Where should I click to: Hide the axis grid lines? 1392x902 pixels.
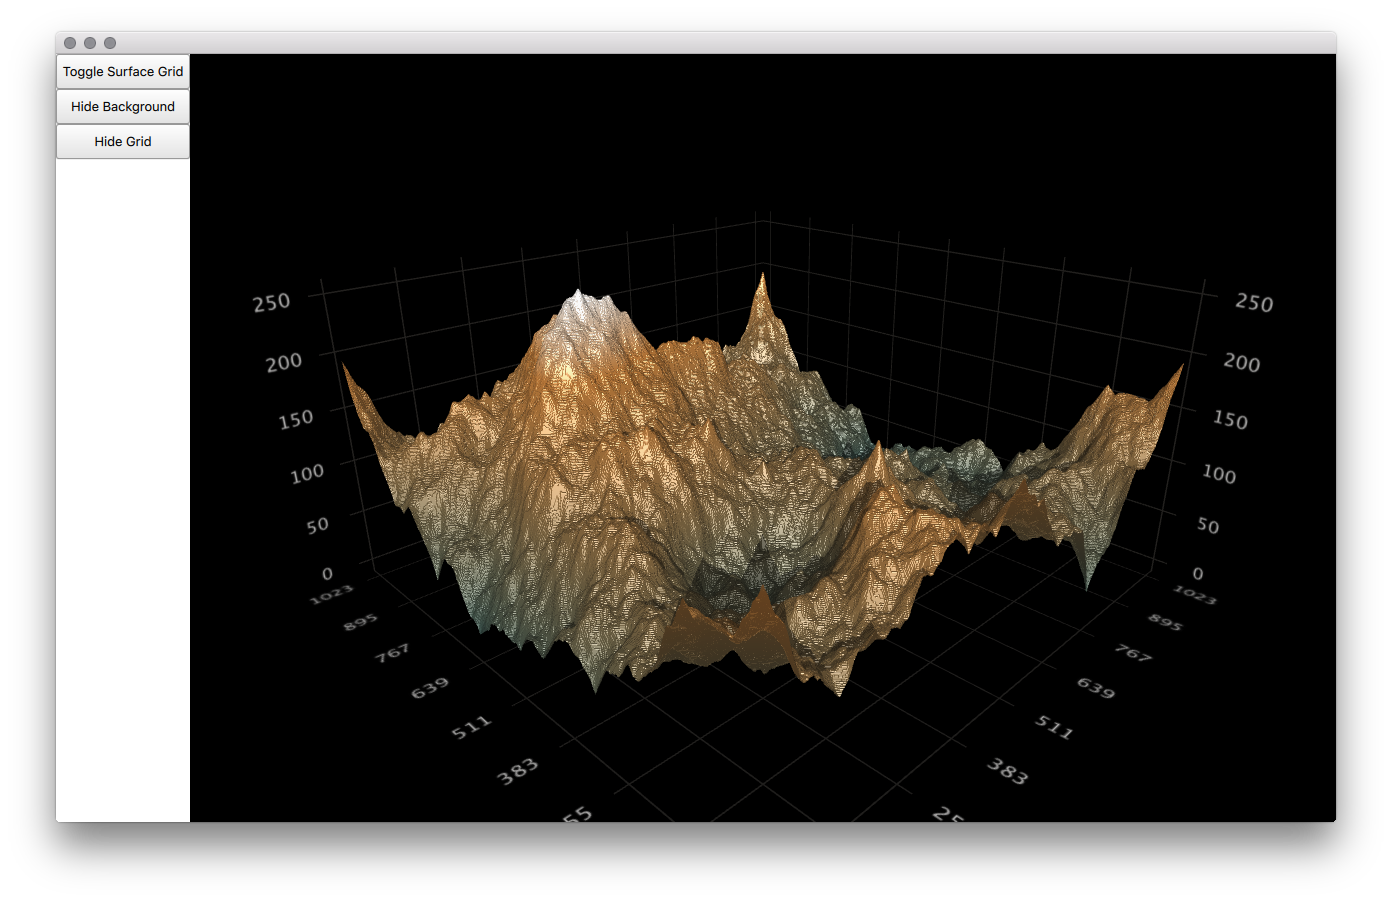(x=122, y=141)
